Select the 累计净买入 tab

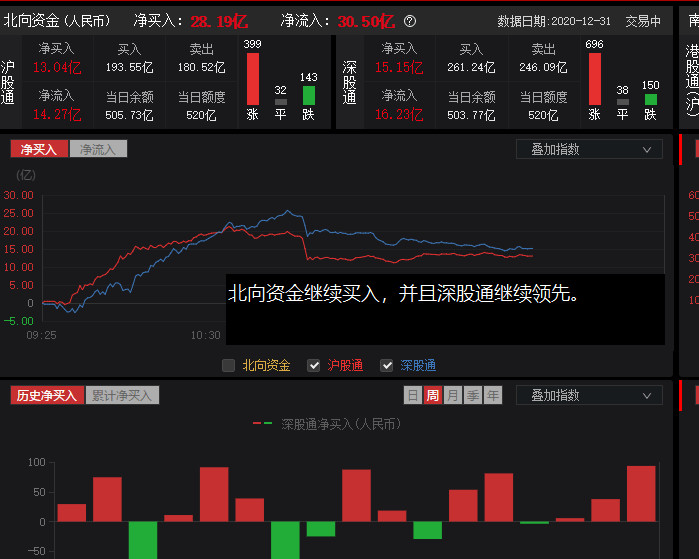tap(122, 395)
